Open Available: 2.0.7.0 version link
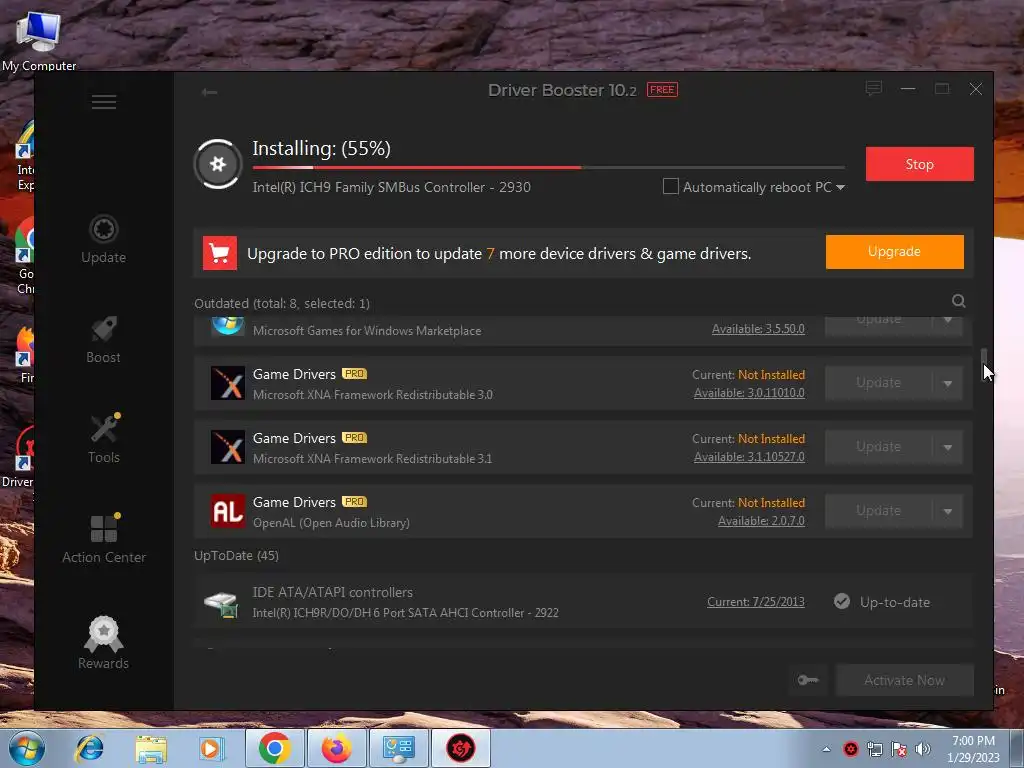The image size is (1024, 768). click(x=761, y=521)
